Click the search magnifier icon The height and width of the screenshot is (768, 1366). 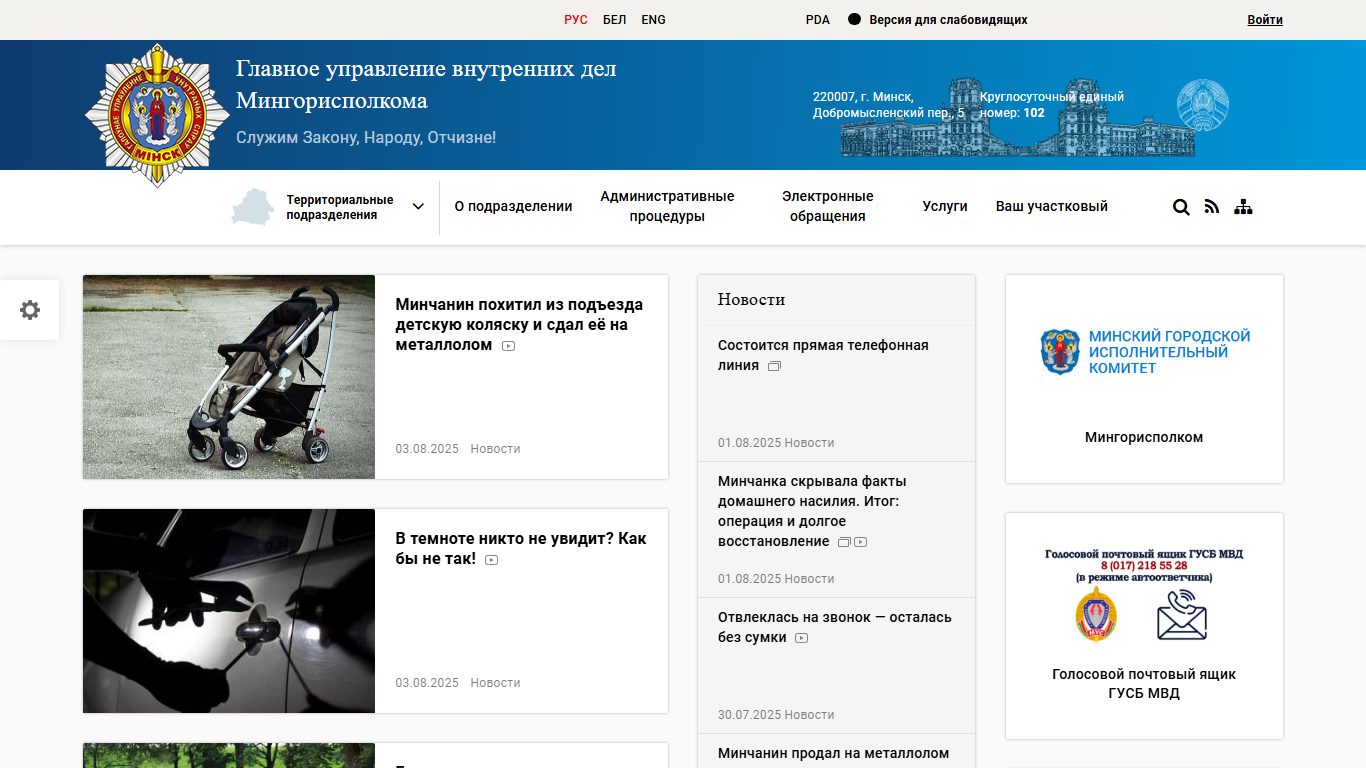click(1181, 207)
